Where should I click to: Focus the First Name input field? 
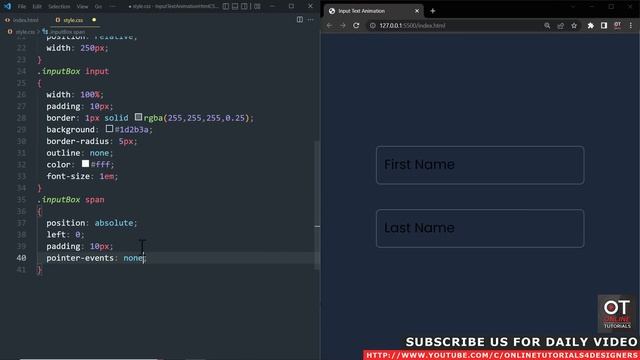tap(480, 165)
